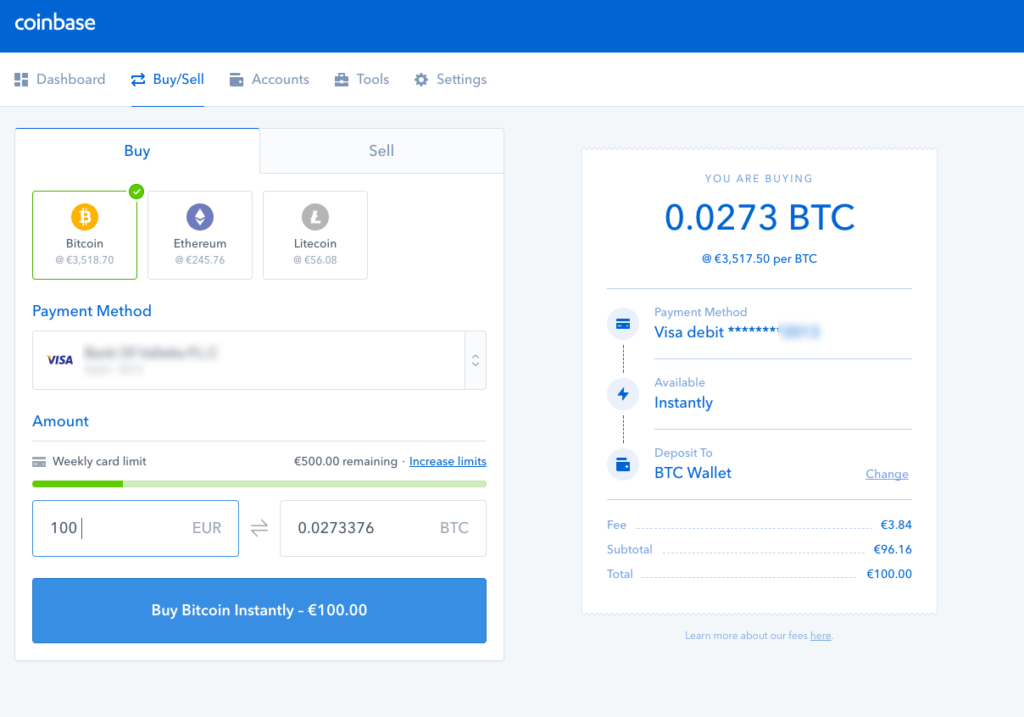Click the Deposit To wallet icon
Viewport: 1024px width, 717px height.
(x=623, y=464)
